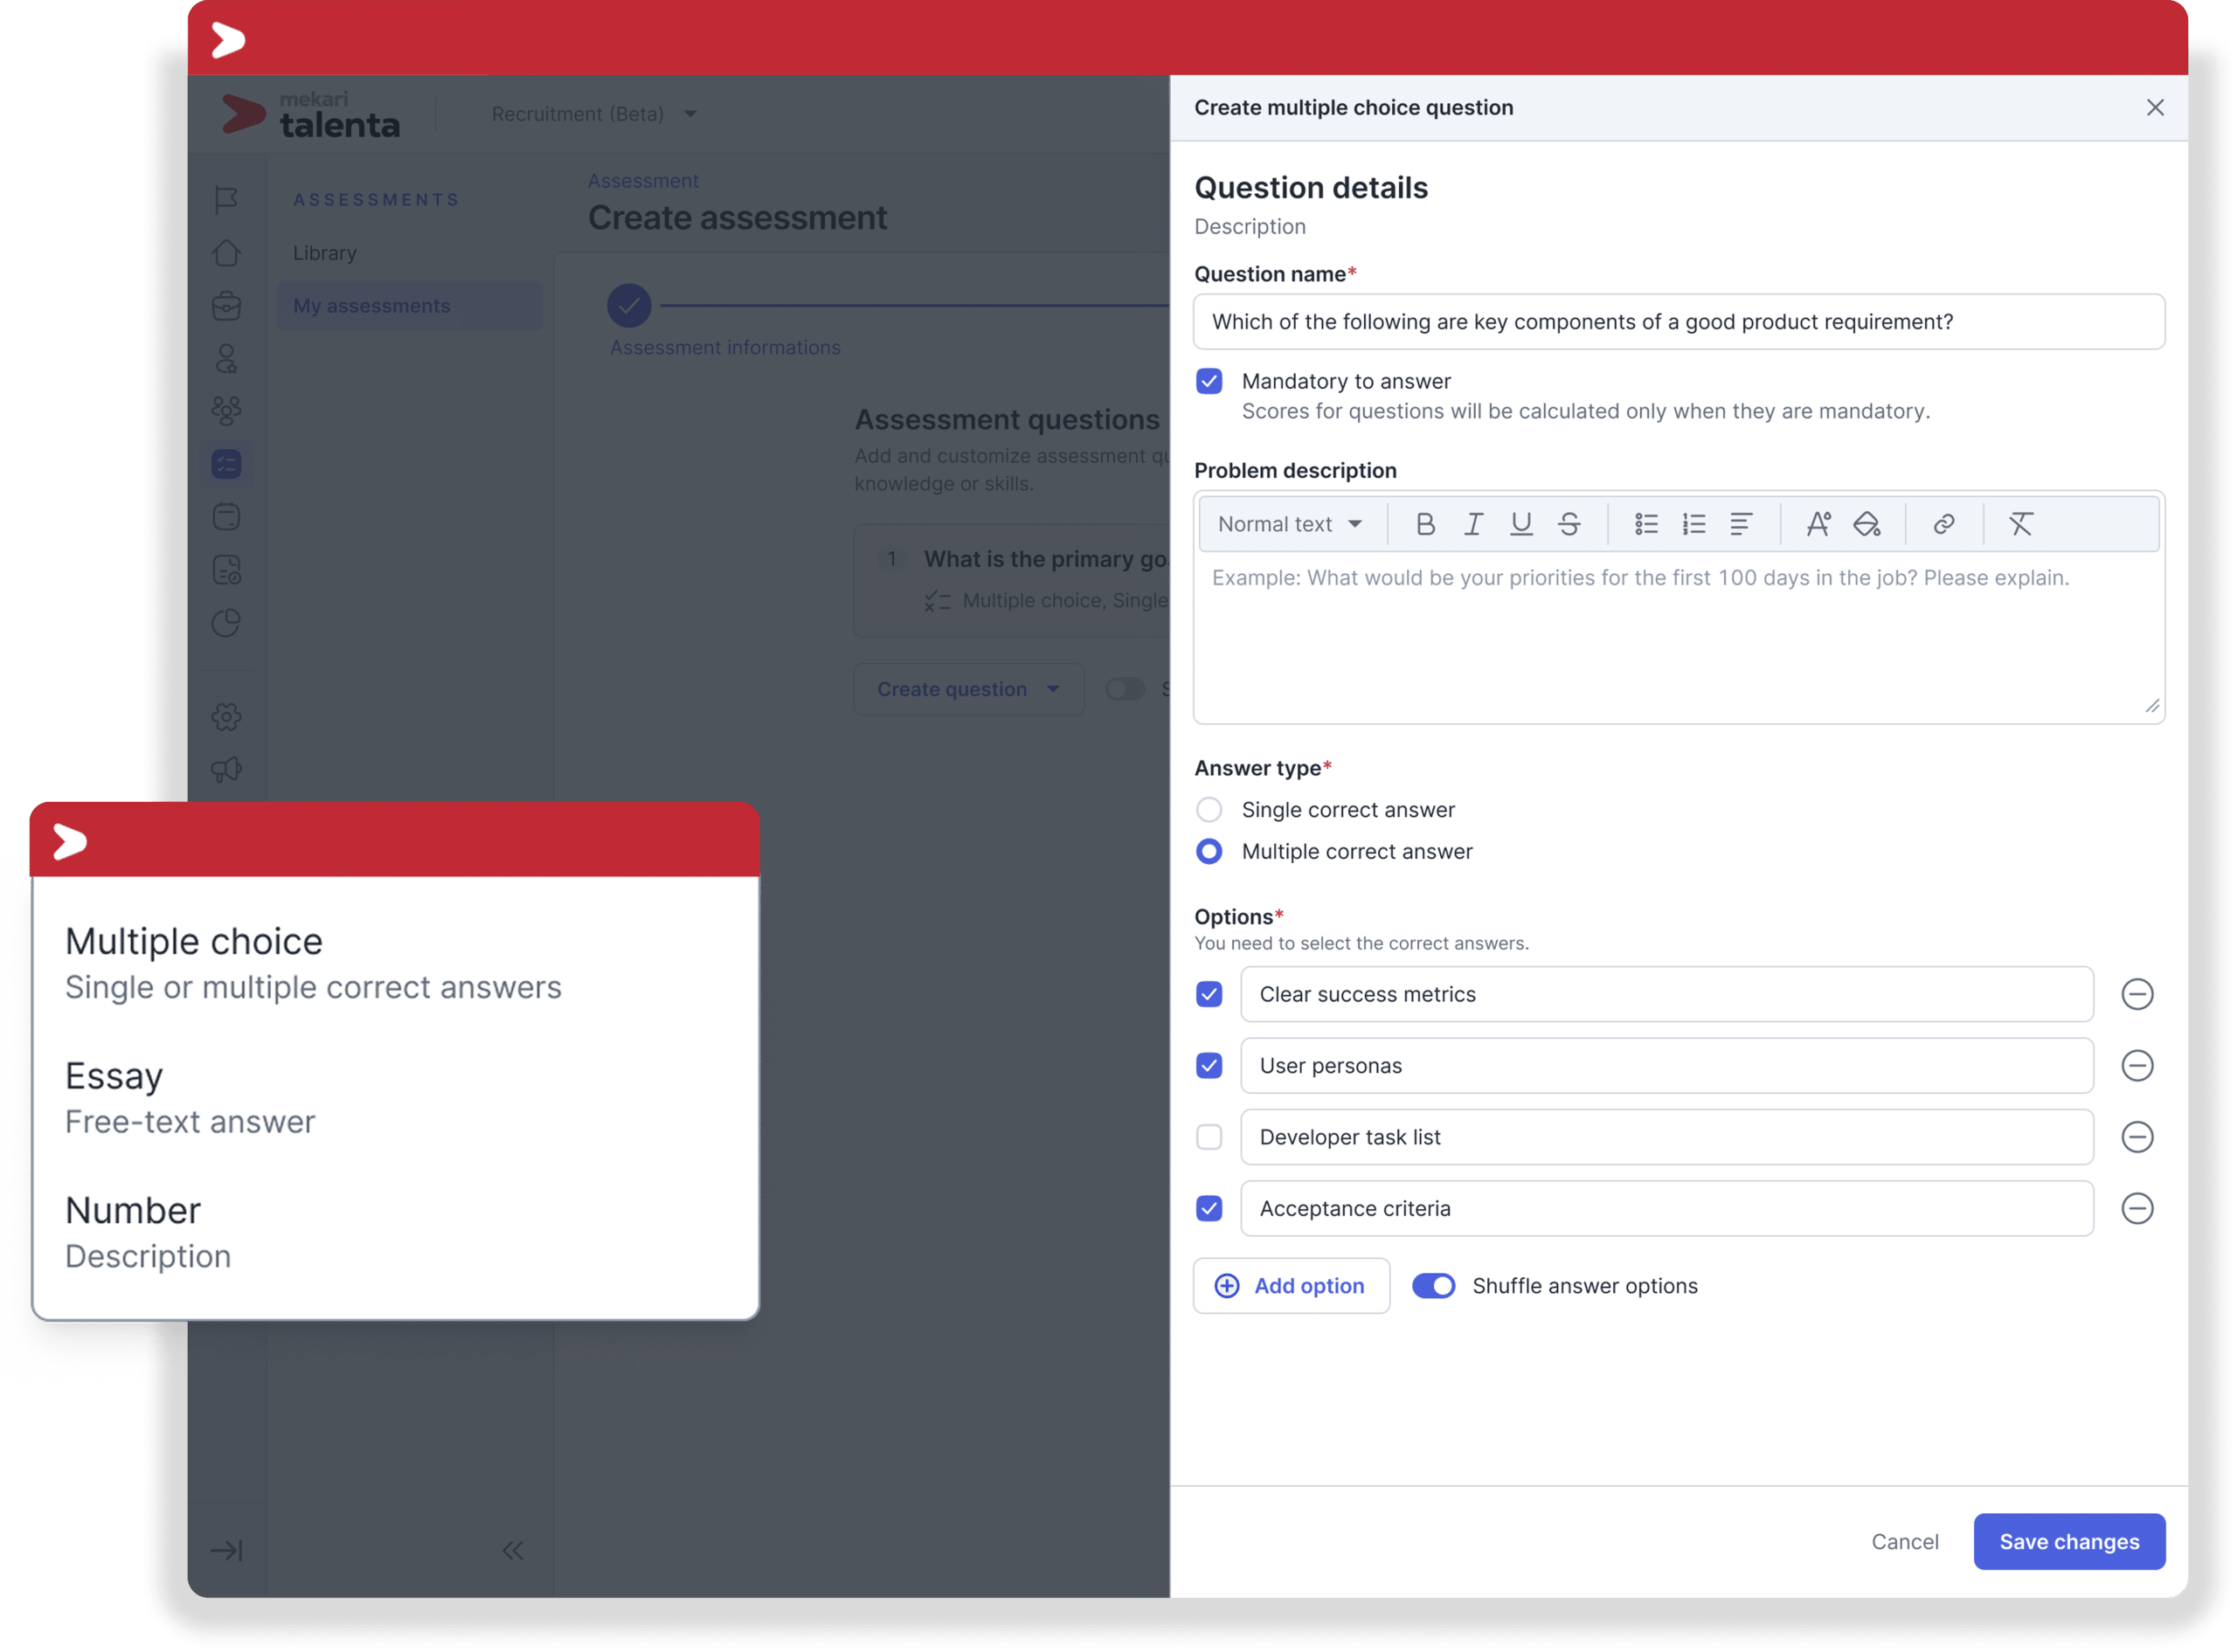Open the Normal text style dropdown
Image resolution: width=2237 pixels, height=1652 pixels.
1290,524
